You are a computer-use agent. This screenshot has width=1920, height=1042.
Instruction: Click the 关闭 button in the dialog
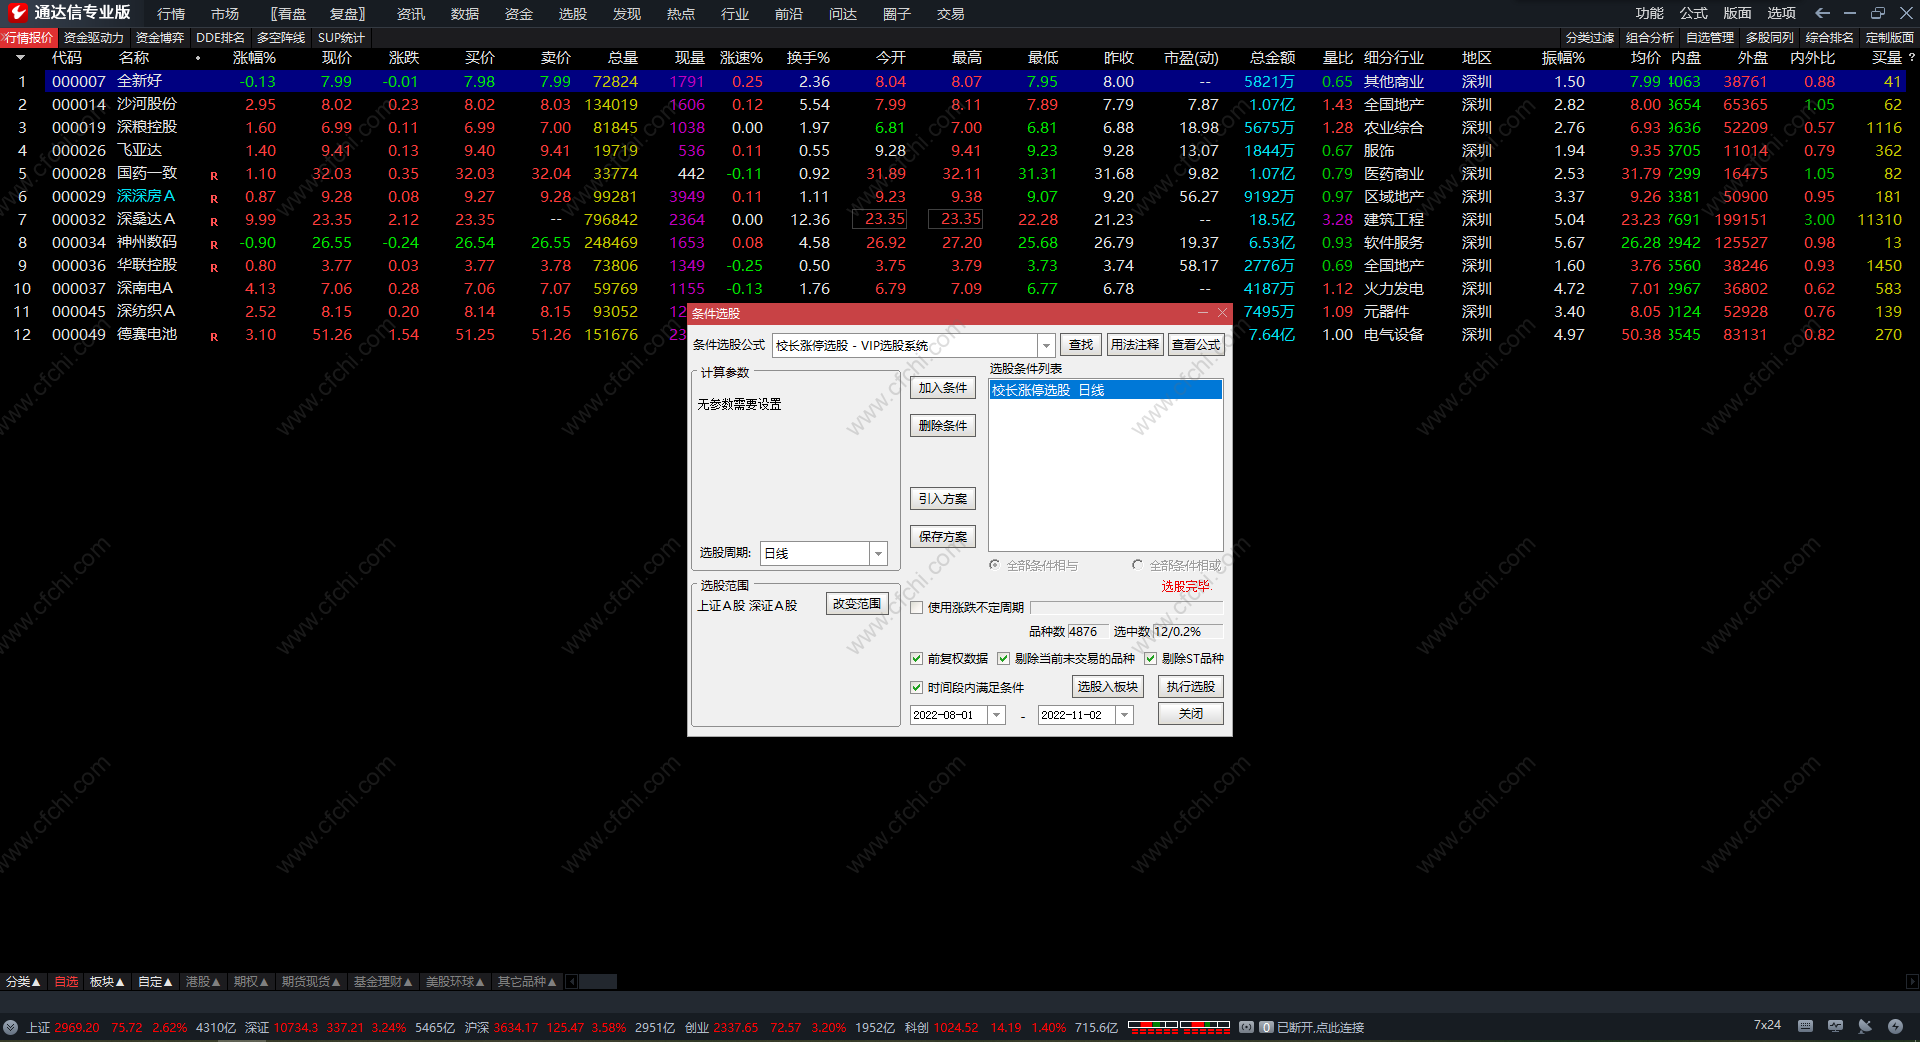pyautogui.click(x=1191, y=714)
